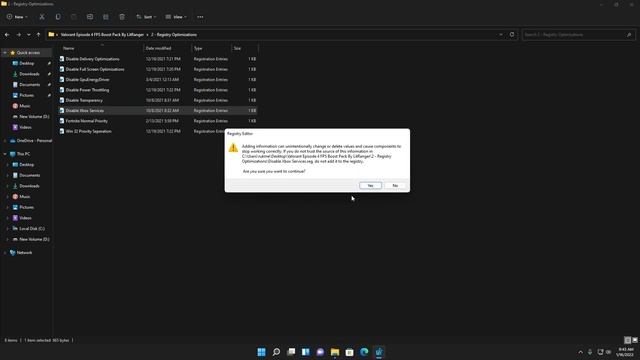Viewport: 640px width, 360px height.
Task: Switch to details view layout icon
Action: (x=628, y=340)
